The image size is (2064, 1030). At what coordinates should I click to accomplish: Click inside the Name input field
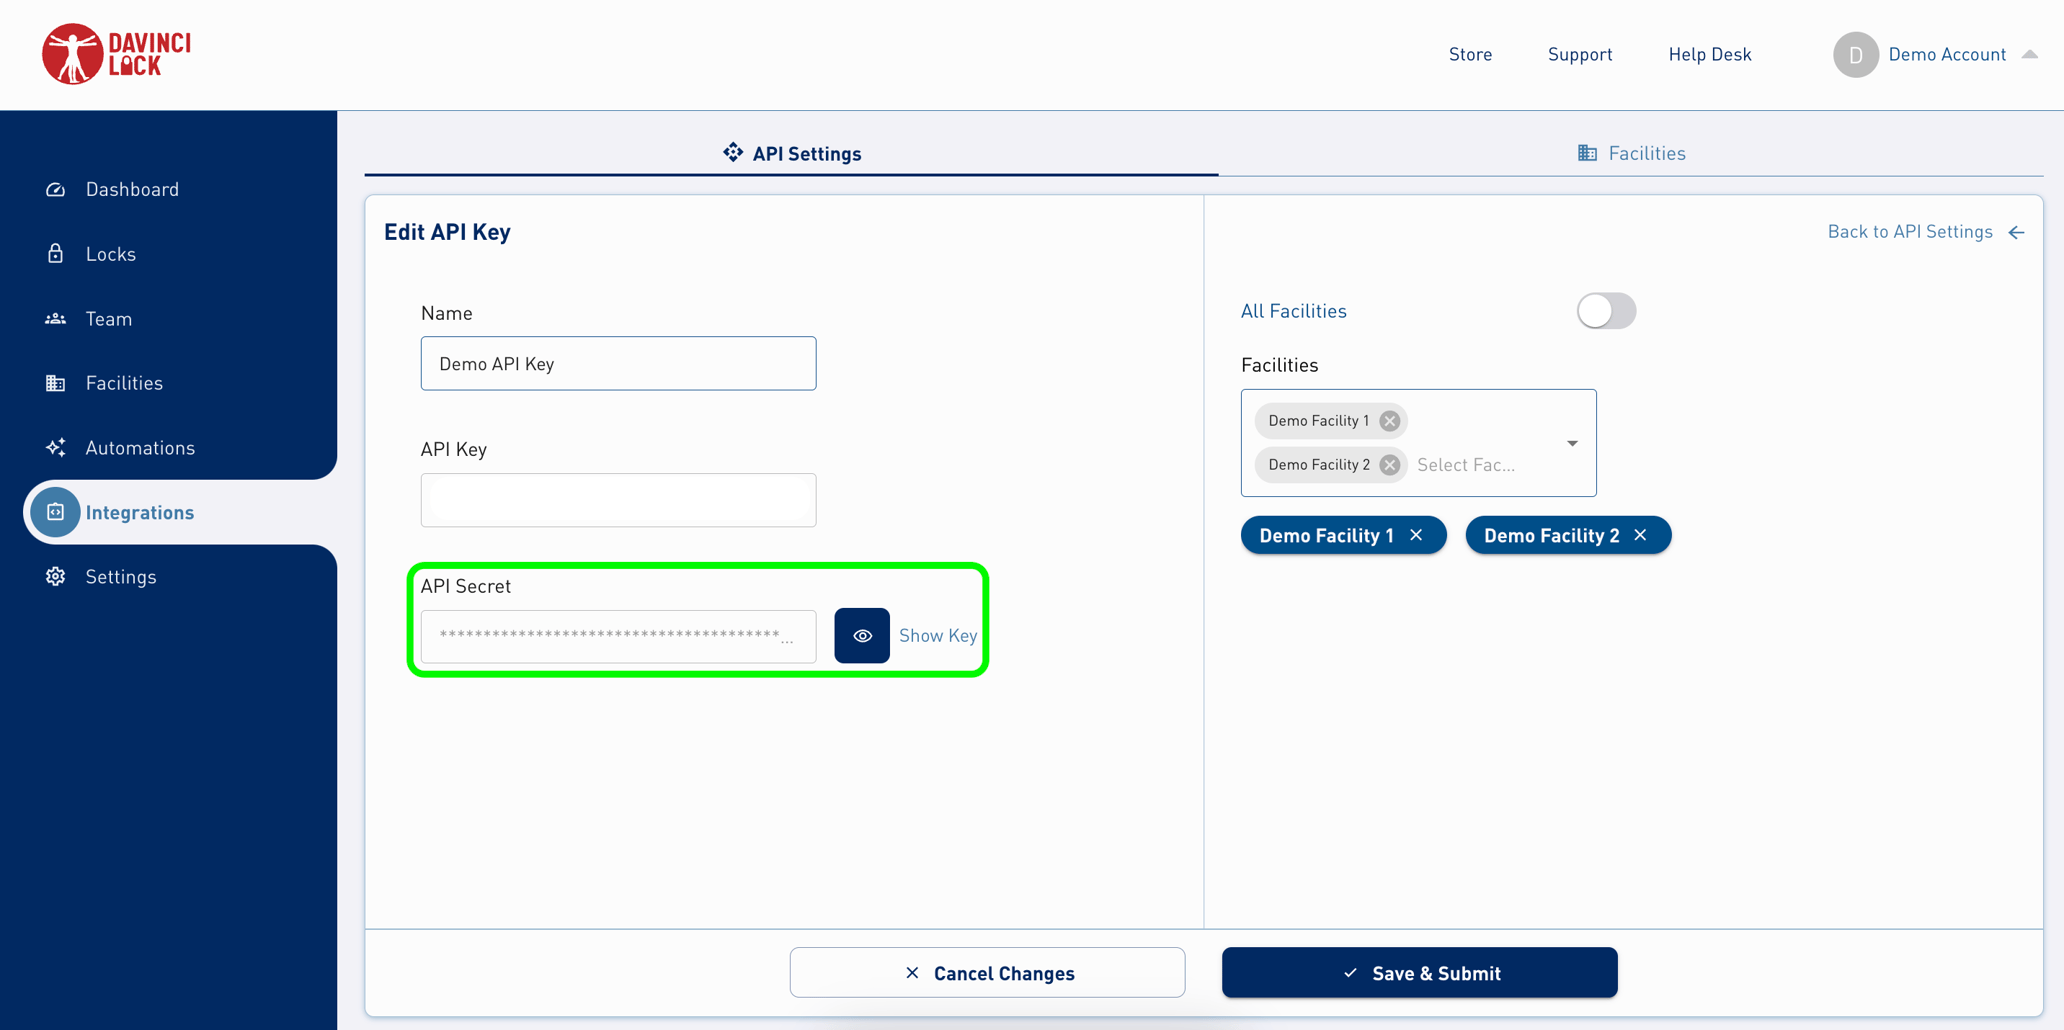618,363
